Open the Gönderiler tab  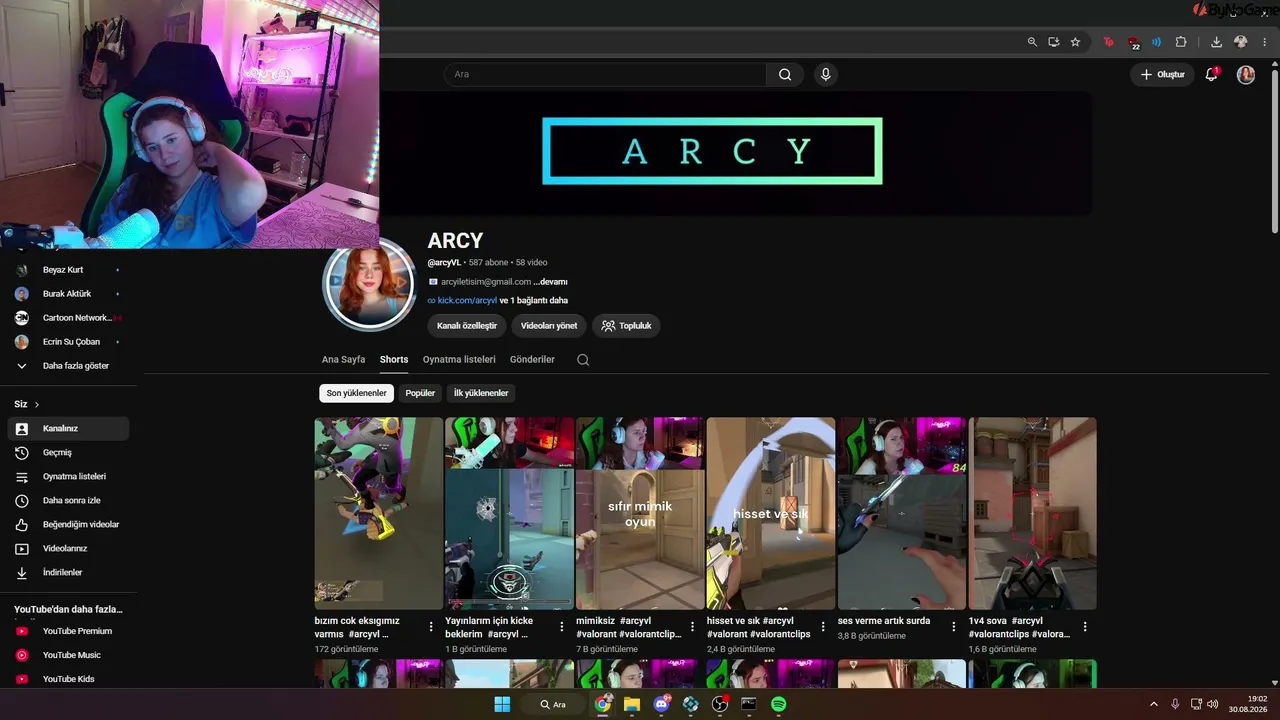(x=532, y=360)
